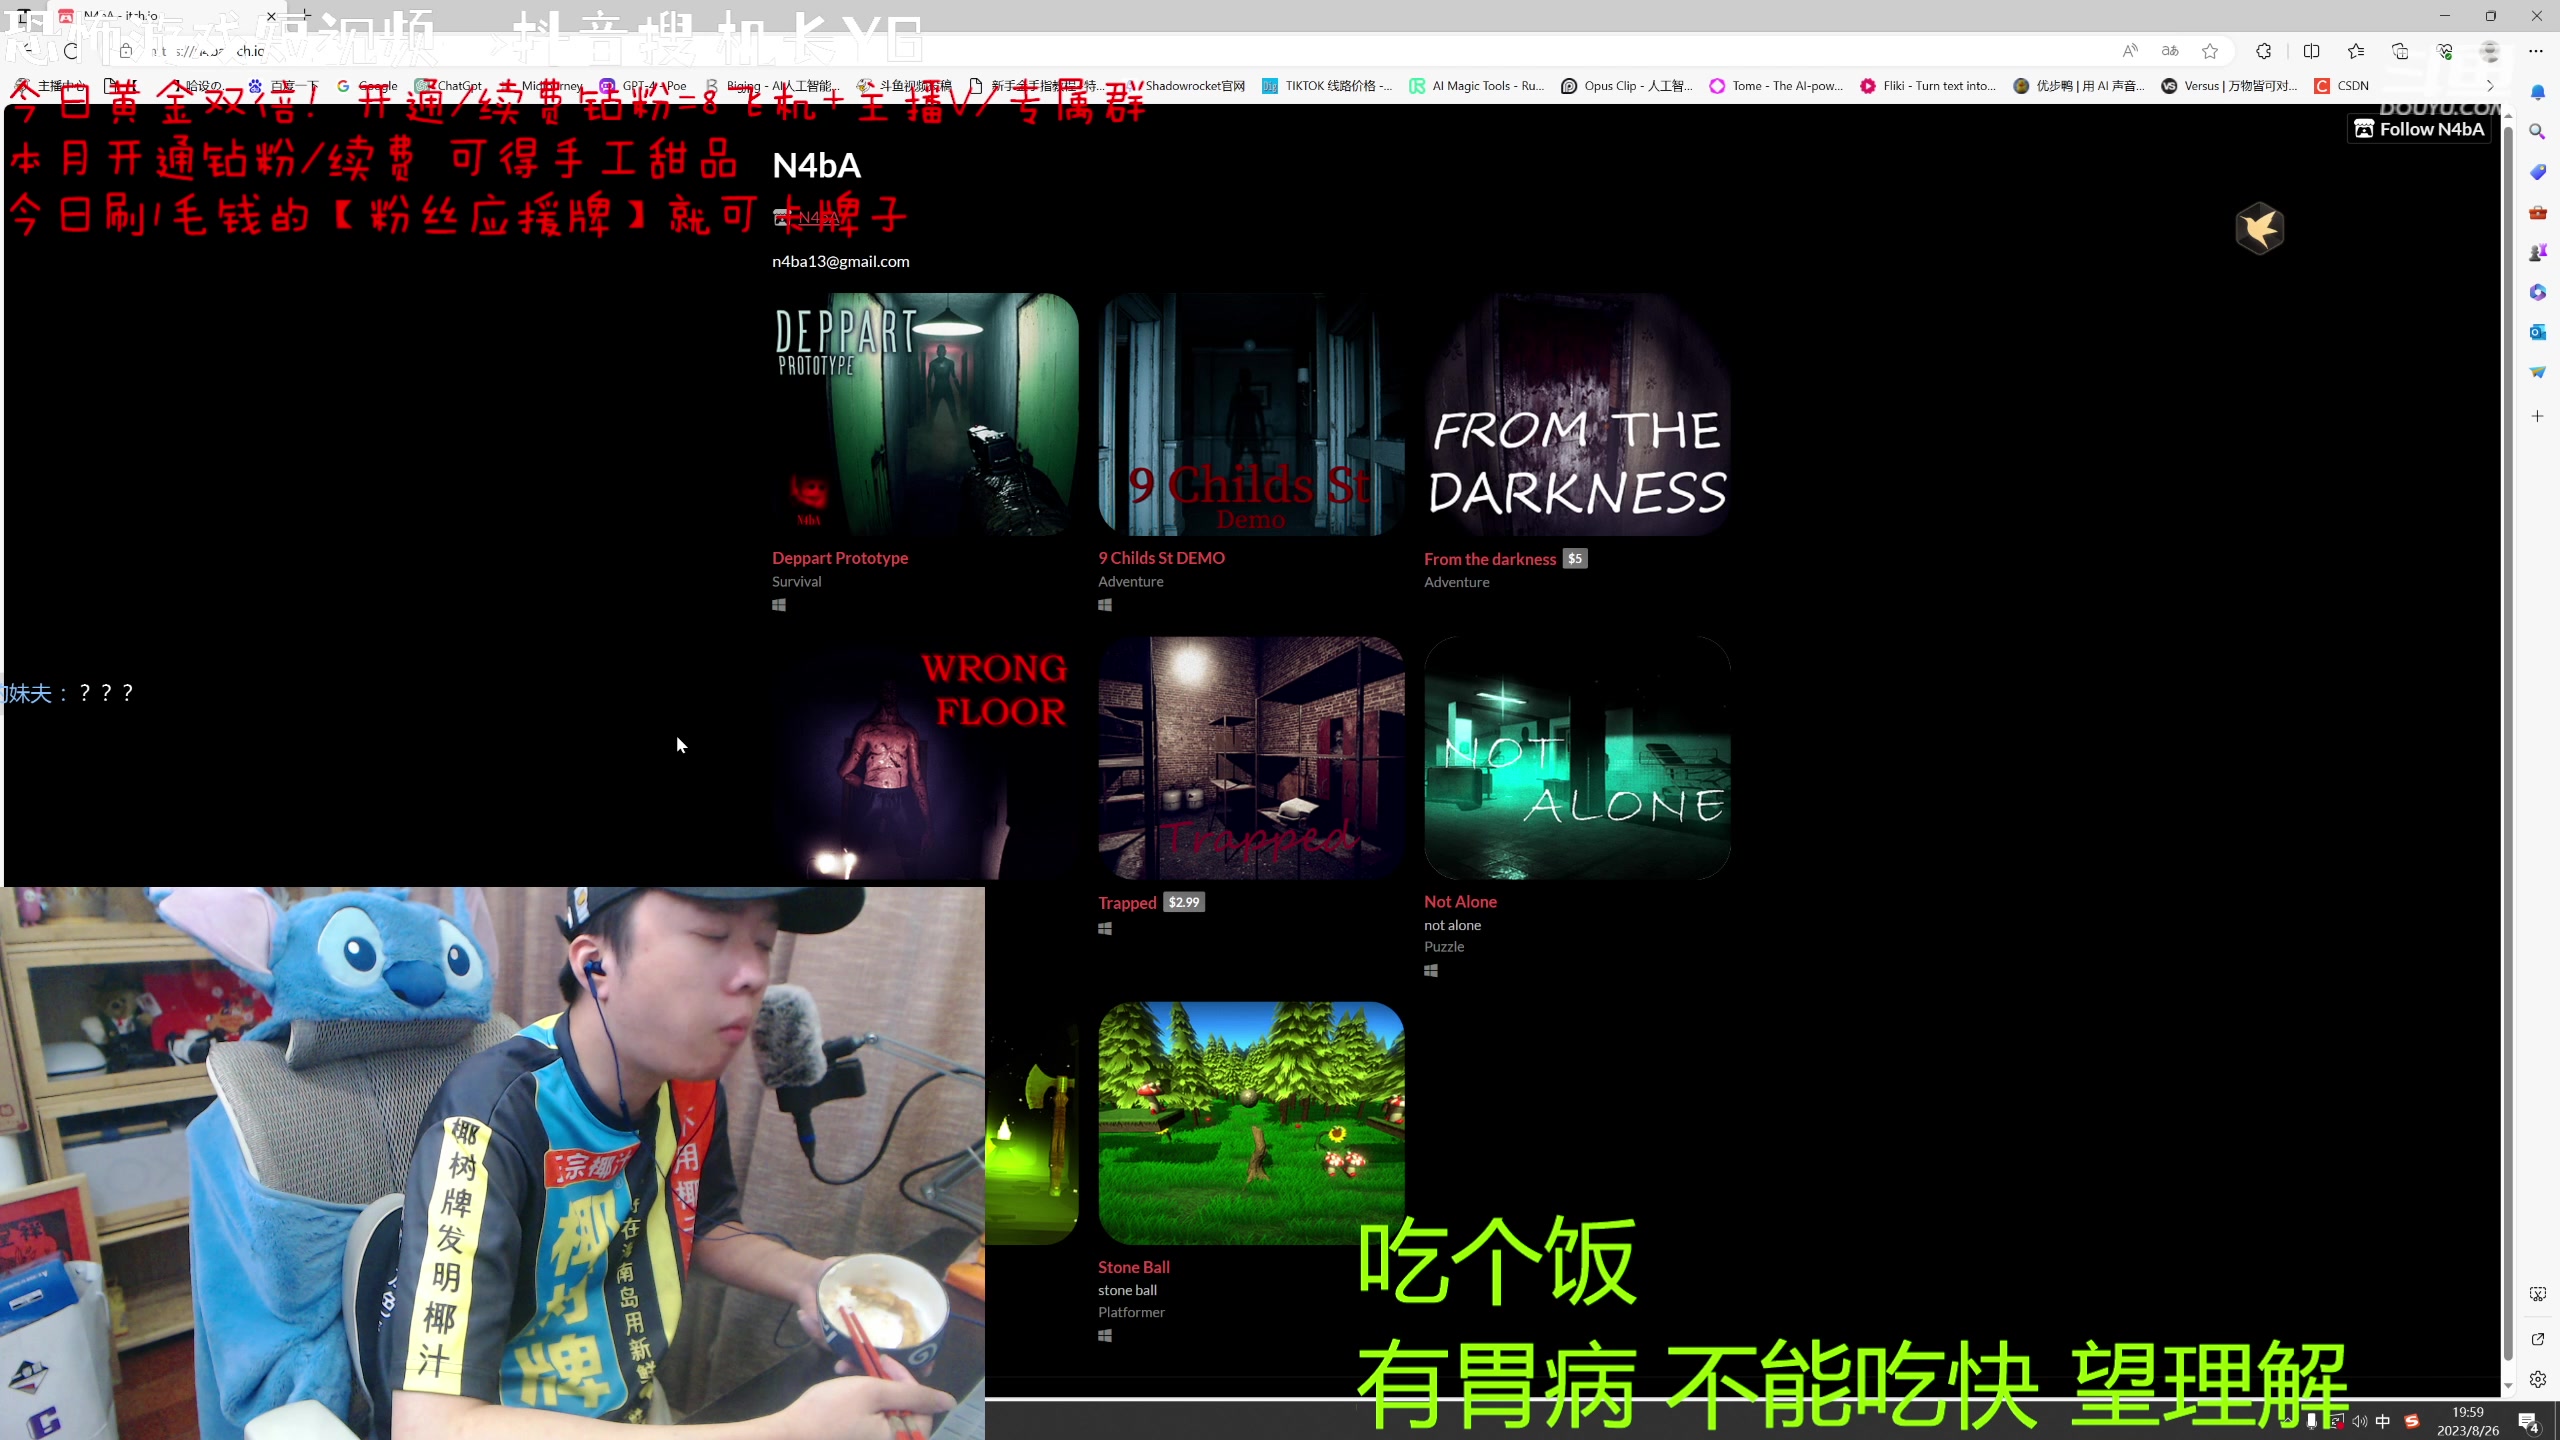Expand hidden system tray icons

(2288, 1421)
